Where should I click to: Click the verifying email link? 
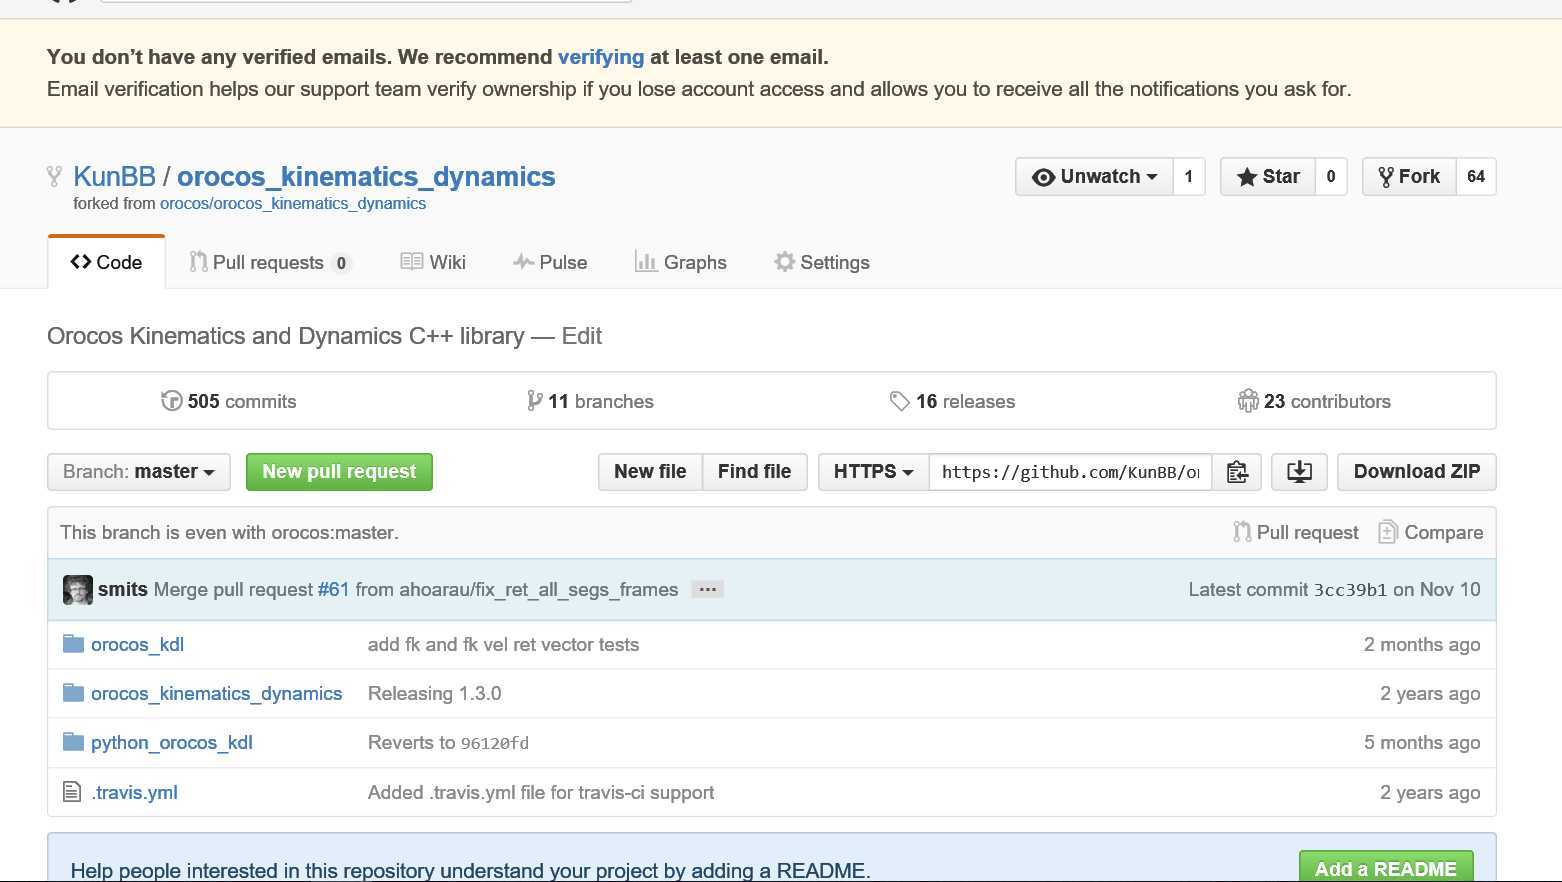click(x=601, y=57)
